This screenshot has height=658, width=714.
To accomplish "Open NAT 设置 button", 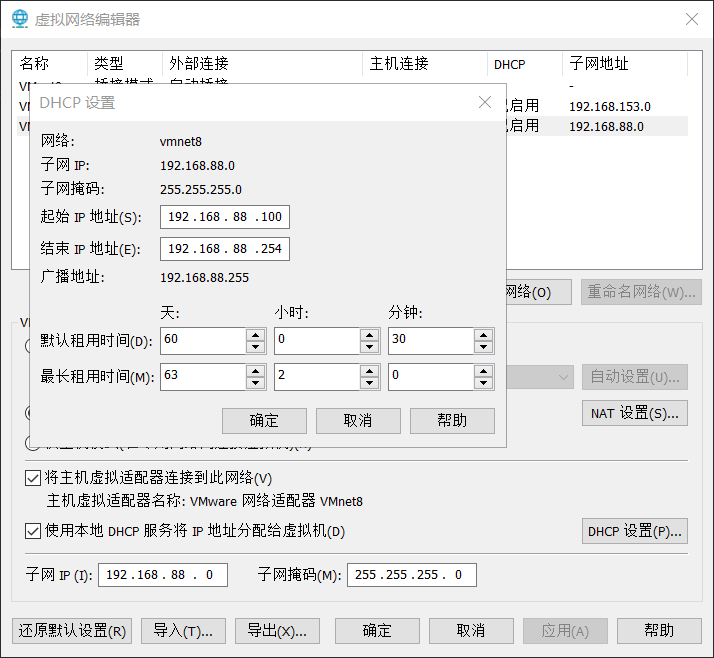I will [634, 412].
